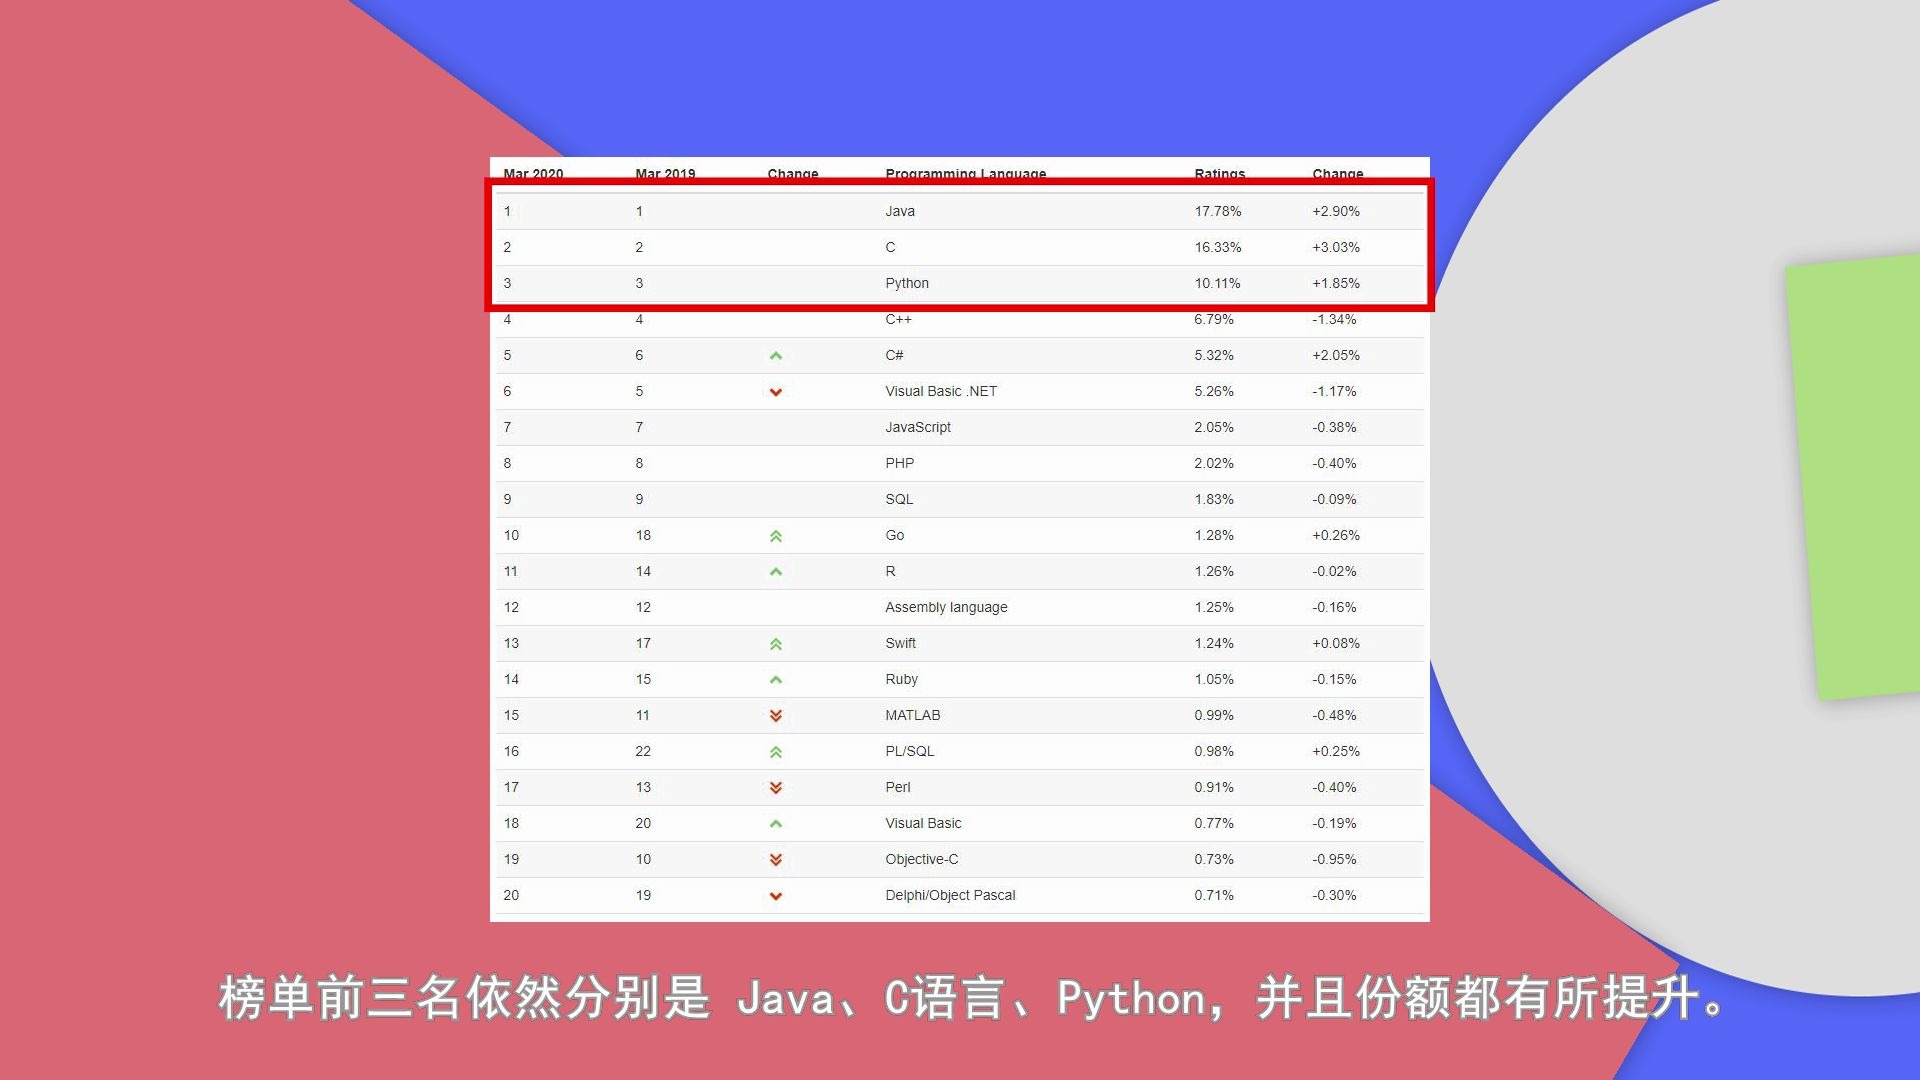Screen dimensions: 1920x1080
Task: Click the Delphi/Object Pascal language name
Action: click(x=950, y=895)
